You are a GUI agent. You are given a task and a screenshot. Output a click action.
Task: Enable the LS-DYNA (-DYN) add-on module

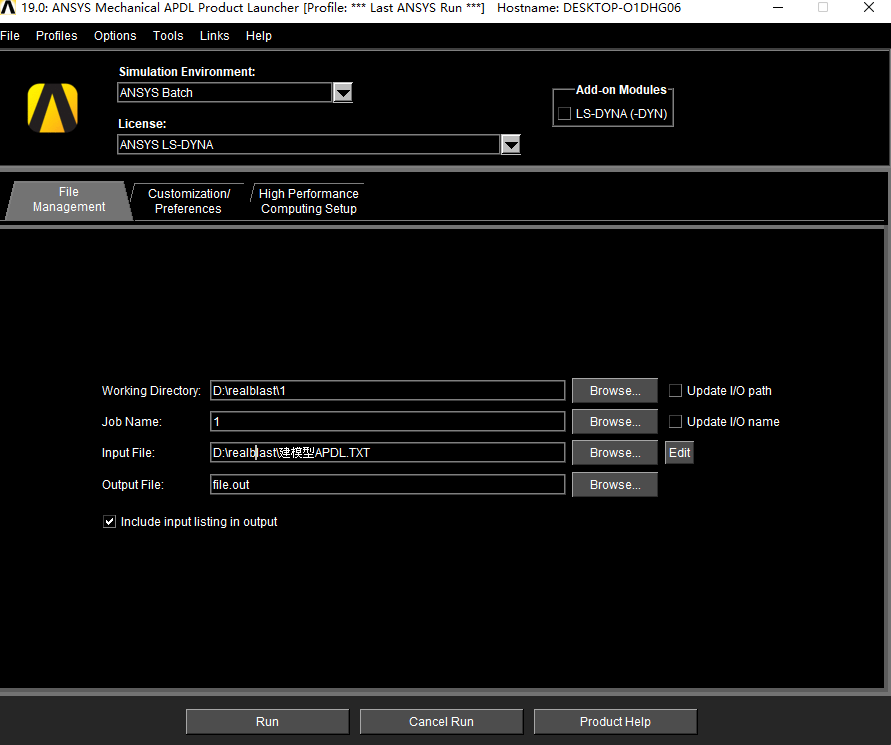coord(564,114)
